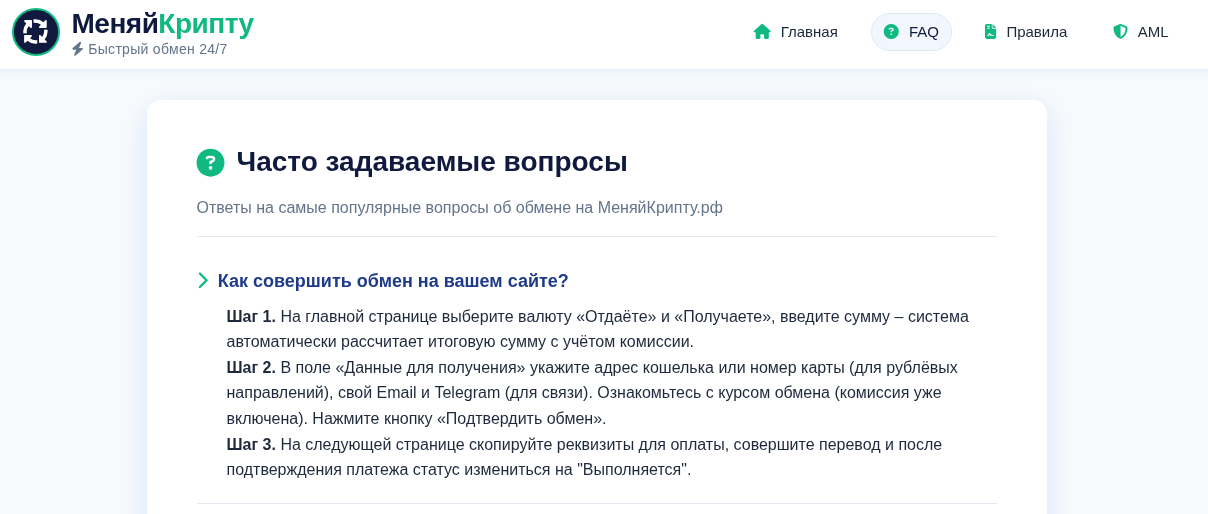
Task: Click the home icon beside Главная
Action: 762,32
